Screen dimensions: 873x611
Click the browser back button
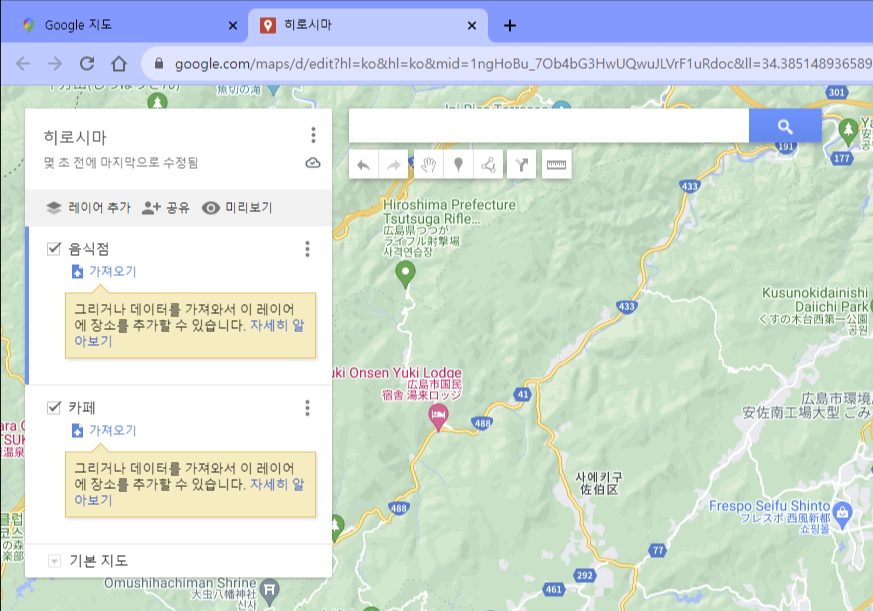(23, 63)
